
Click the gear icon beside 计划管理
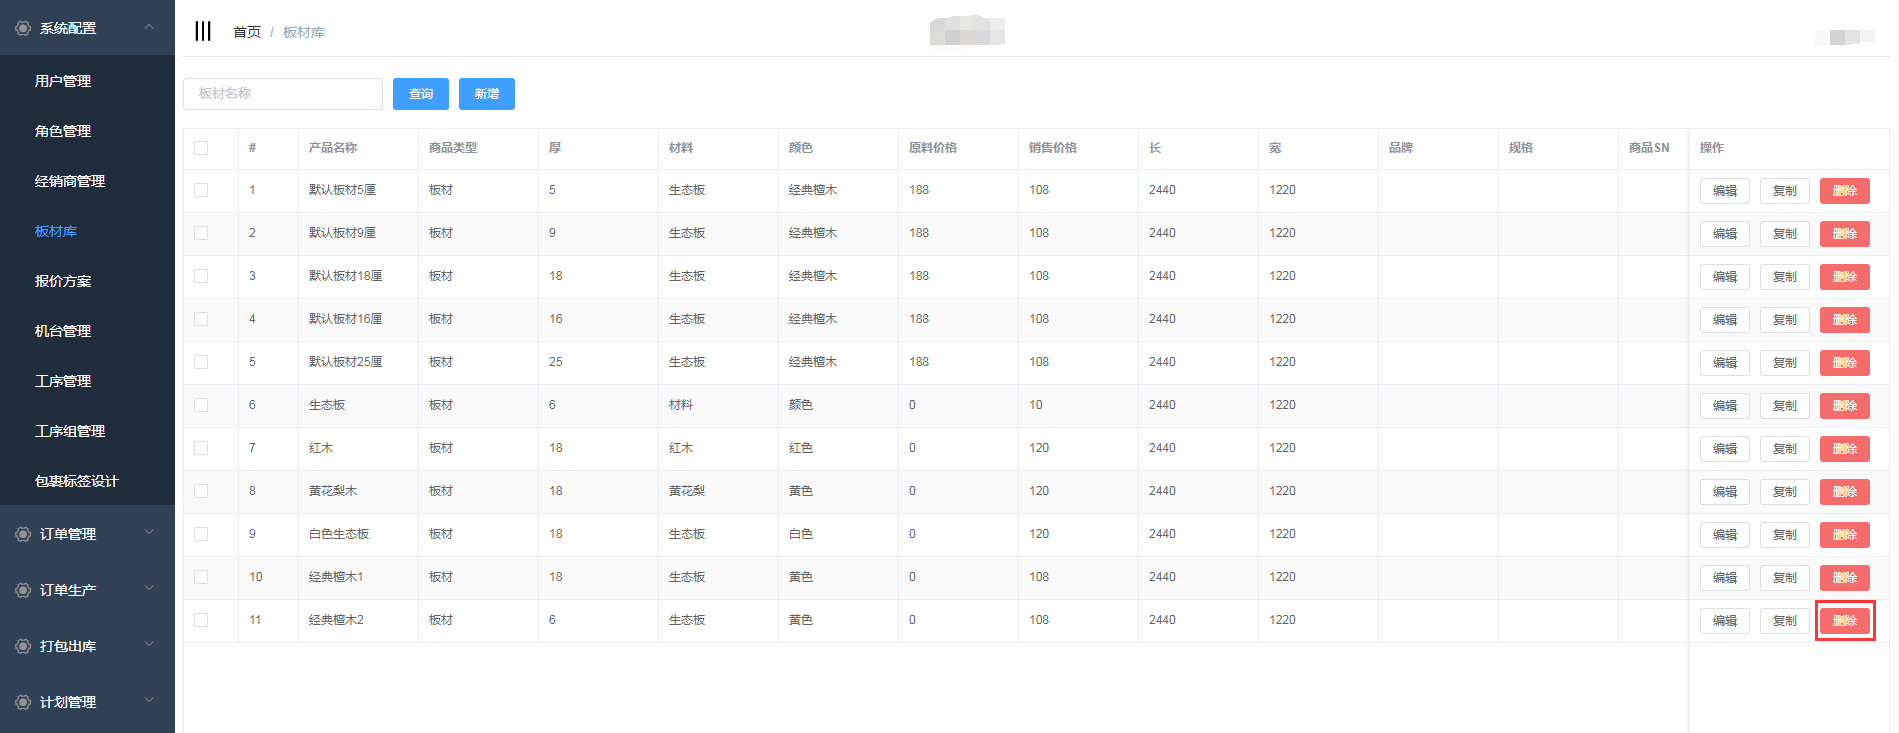(x=23, y=702)
